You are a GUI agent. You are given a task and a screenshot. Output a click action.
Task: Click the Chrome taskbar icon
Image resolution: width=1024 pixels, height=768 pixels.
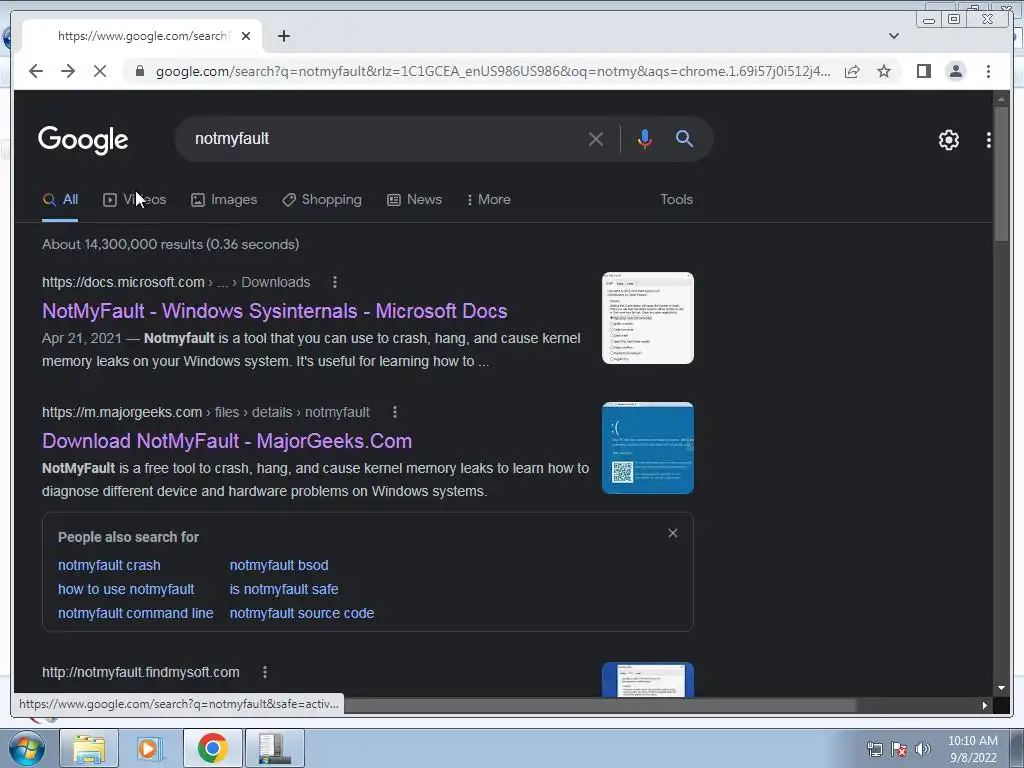point(212,748)
